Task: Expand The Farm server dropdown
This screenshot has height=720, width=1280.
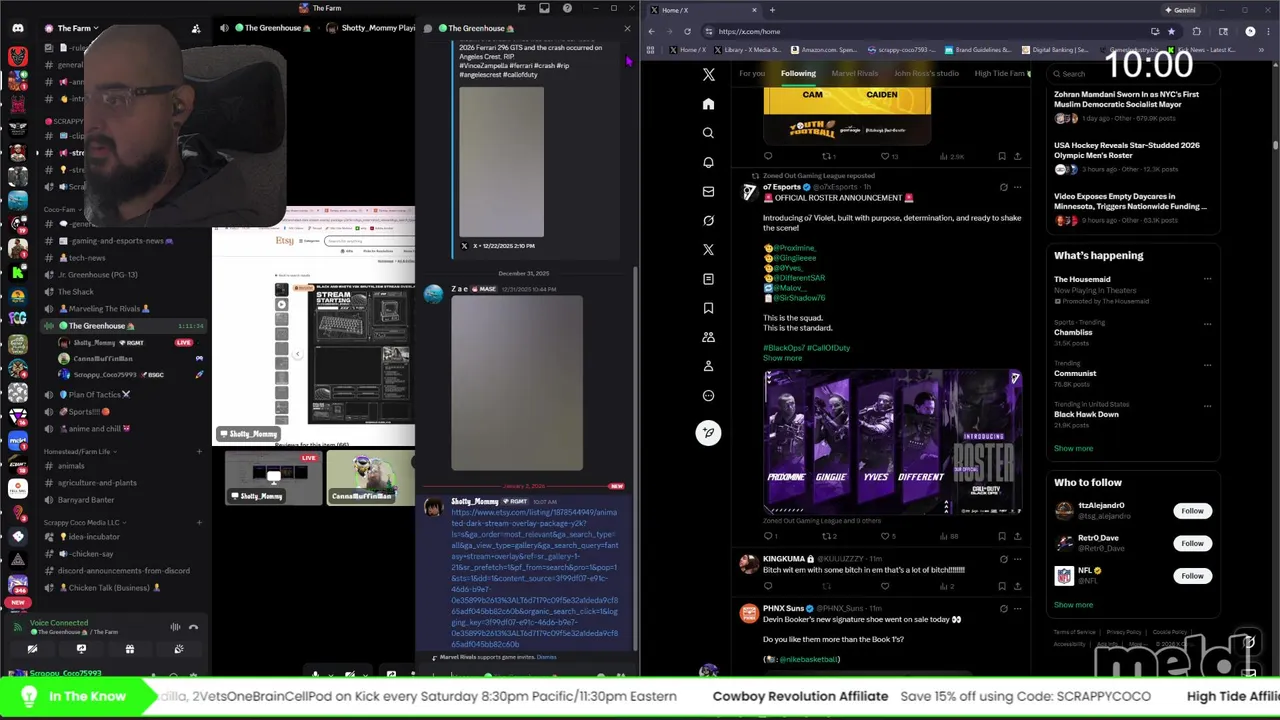Action: coord(75,28)
